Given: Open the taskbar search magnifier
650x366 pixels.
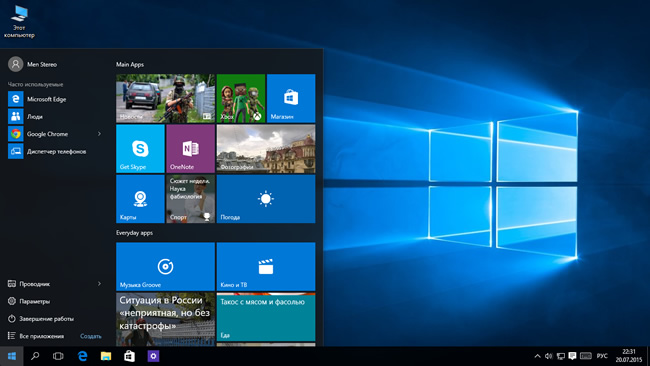Looking at the screenshot, I should (35, 356).
